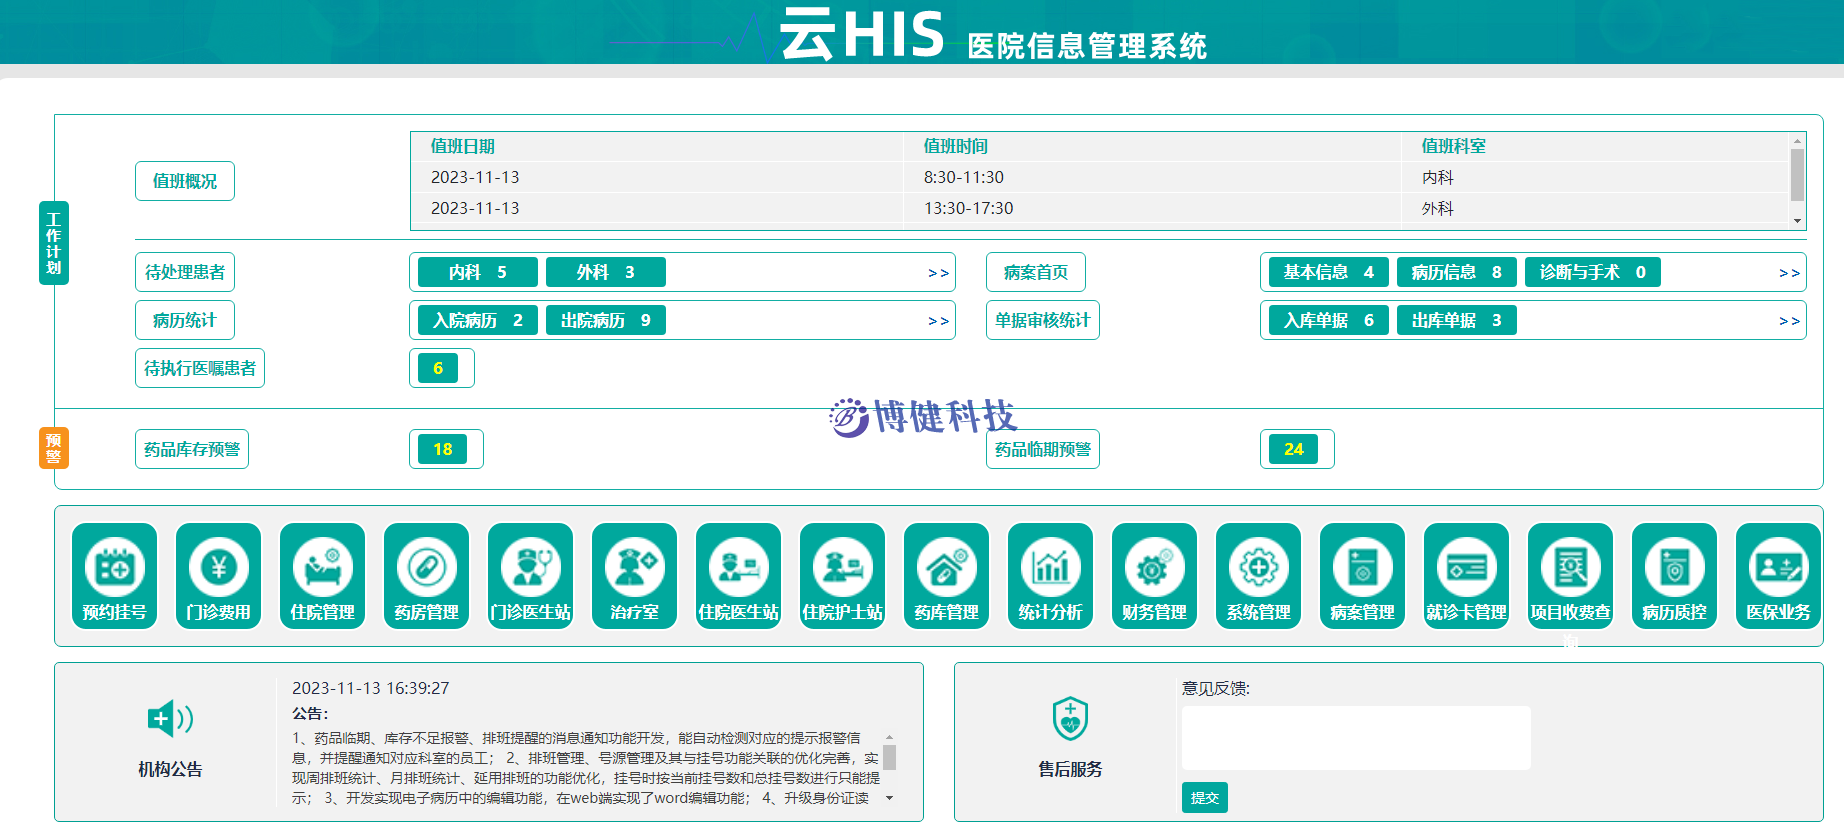Click the duty table scrollbar up arrow
The height and width of the screenshot is (836, 1844).
click(x=1797, y=141)
